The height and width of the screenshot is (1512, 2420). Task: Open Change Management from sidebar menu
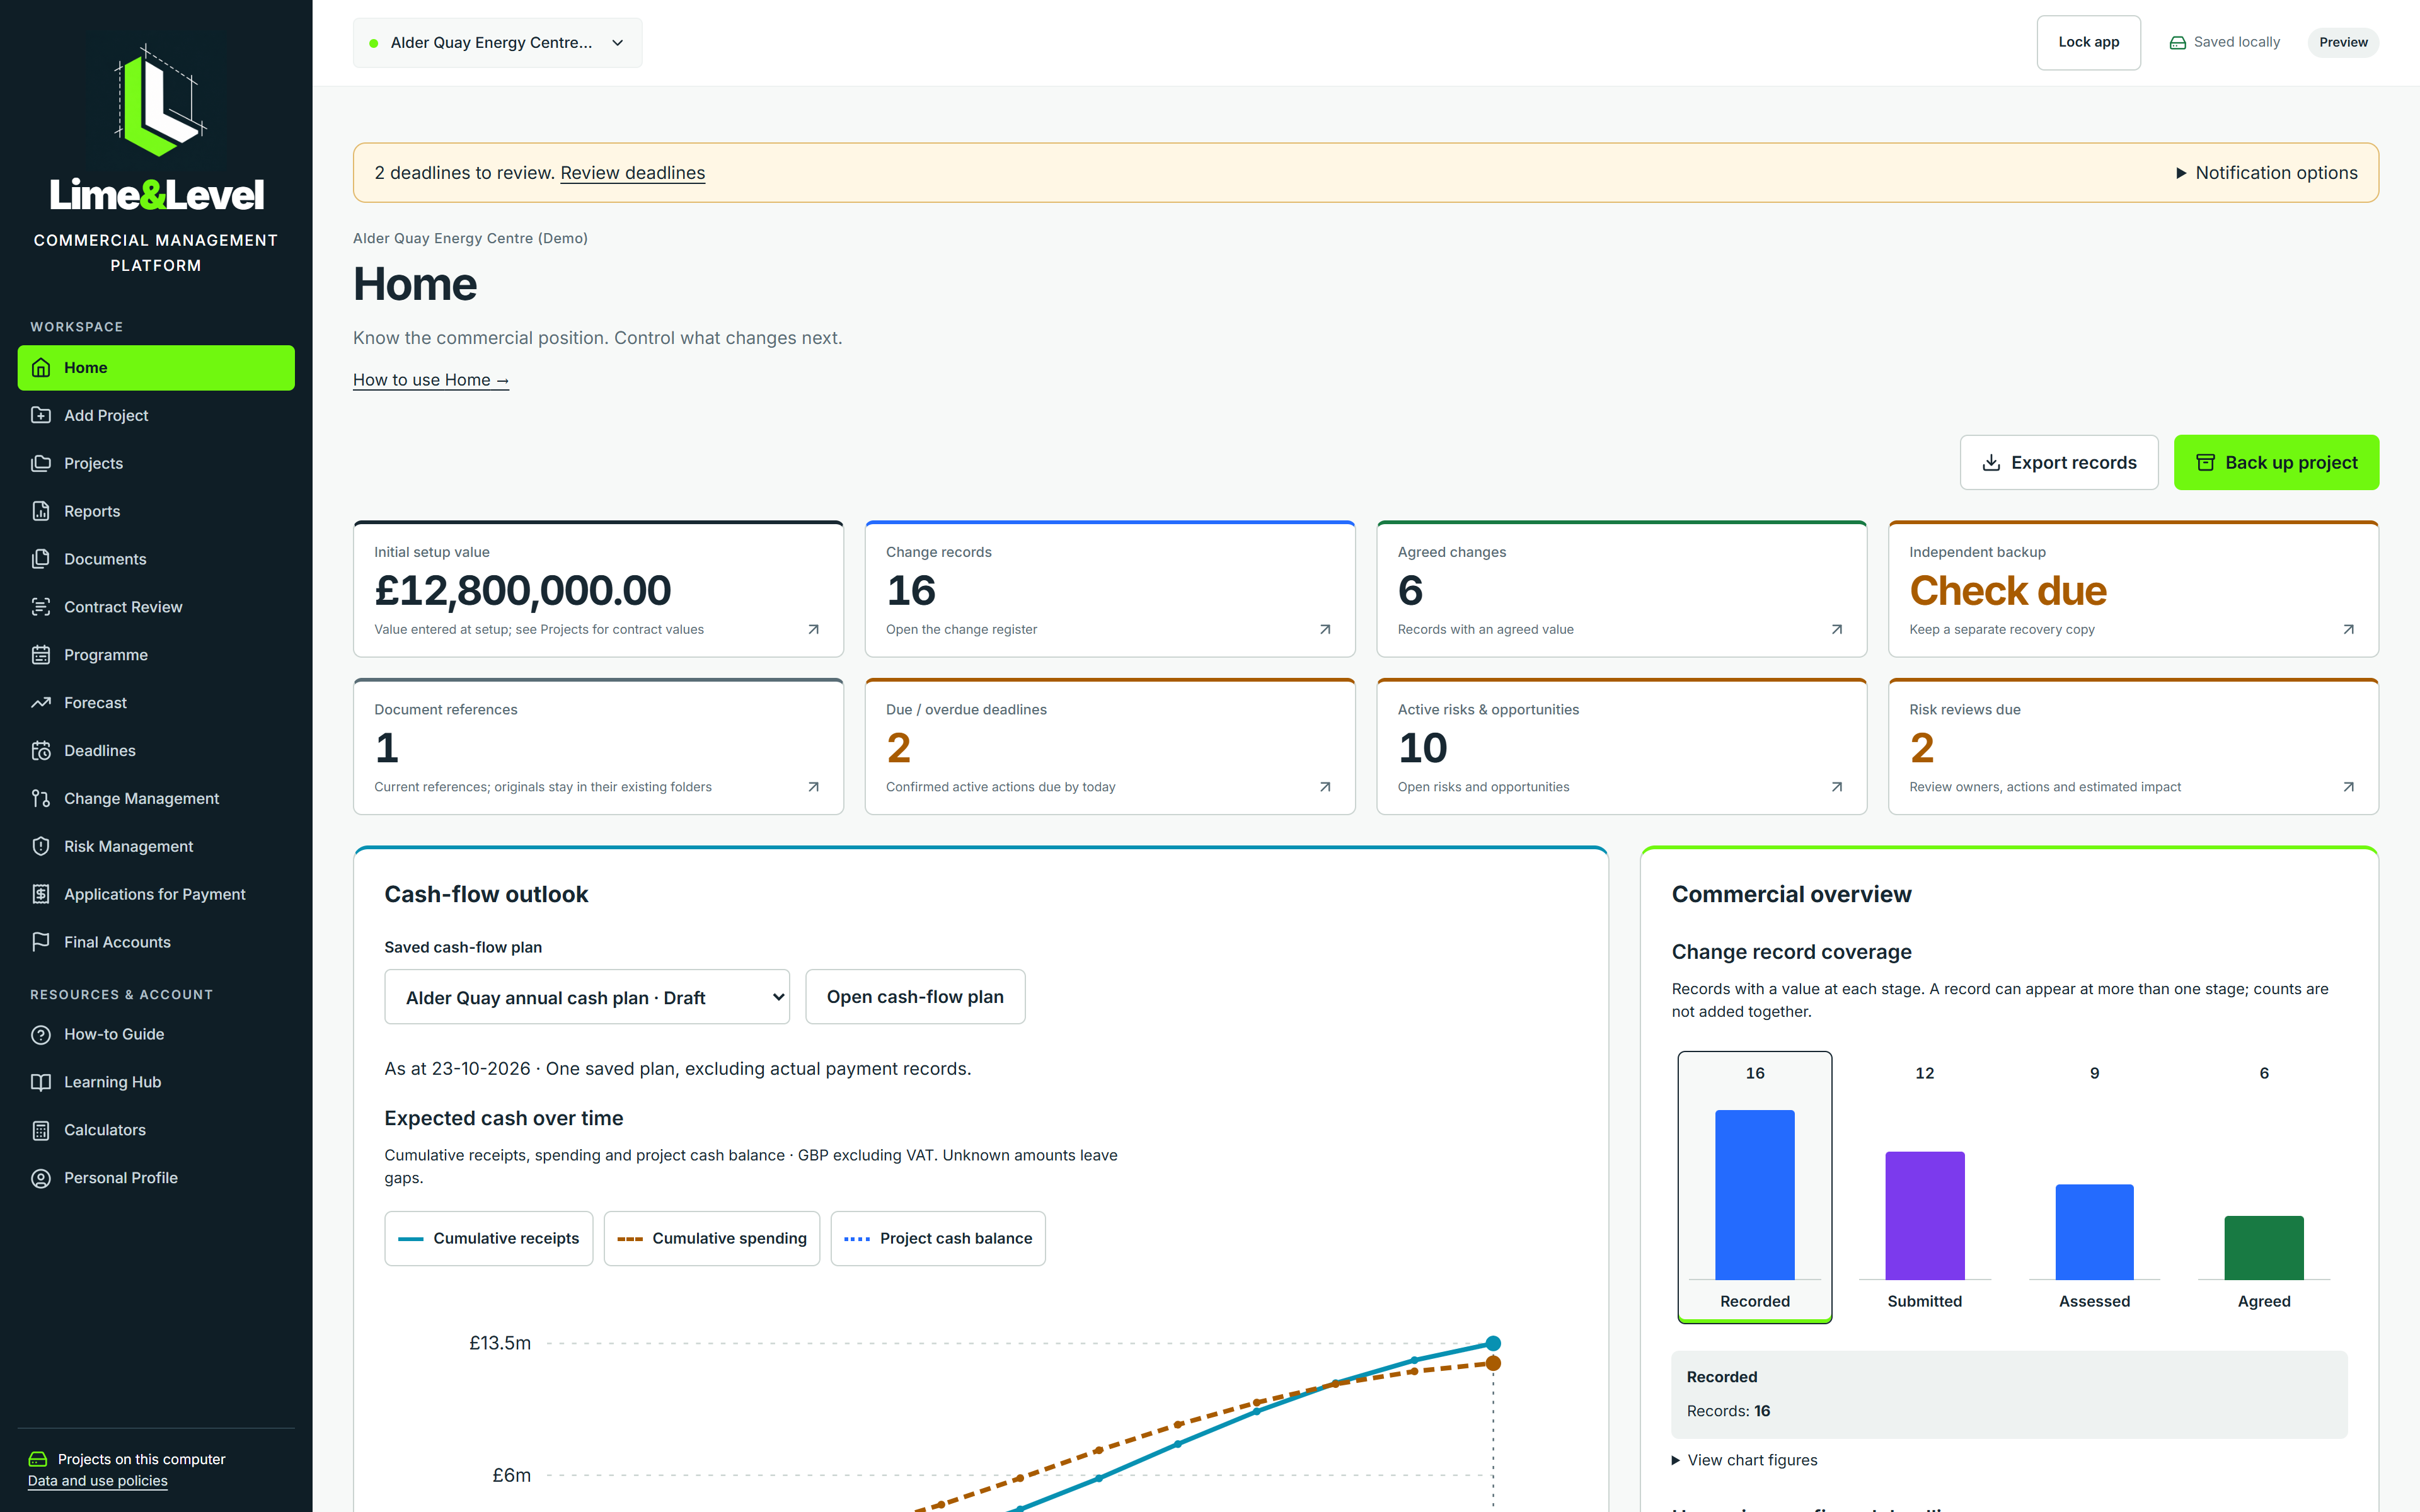(x=156, y=799)
